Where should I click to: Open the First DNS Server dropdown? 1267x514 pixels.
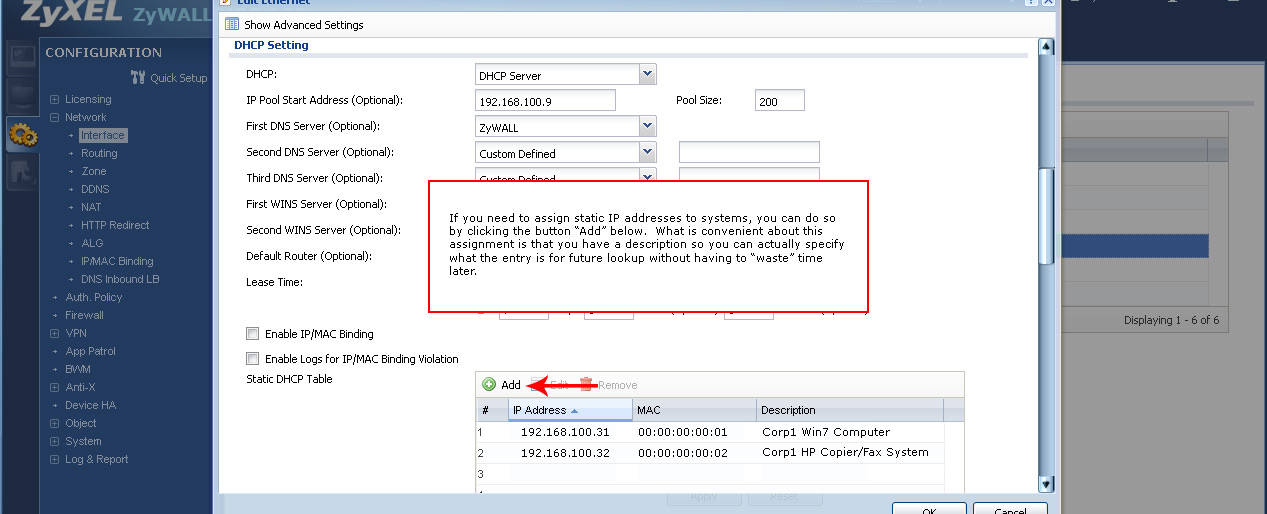(x=648, y=127)
